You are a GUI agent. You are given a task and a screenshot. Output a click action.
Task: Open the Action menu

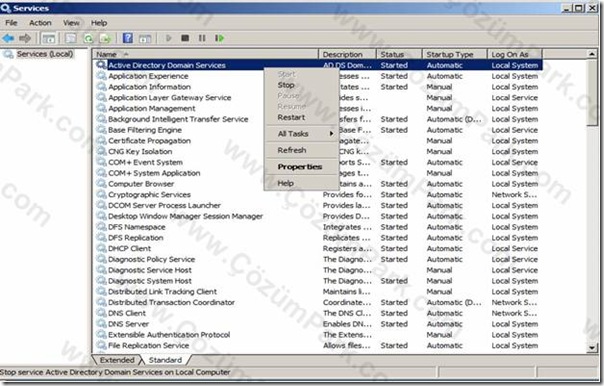tap(40, 23)
